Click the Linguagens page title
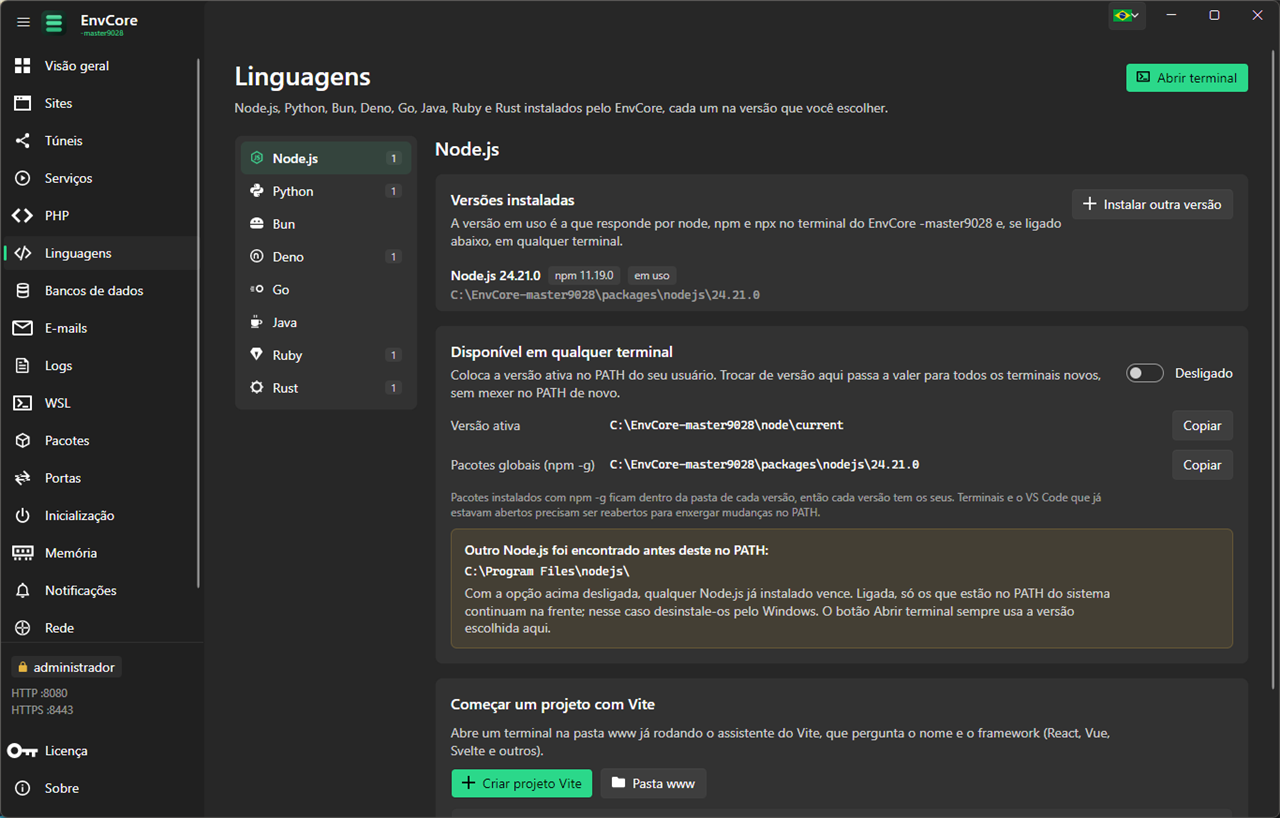Screen dimensions: 1280x818 pos(303,77)
